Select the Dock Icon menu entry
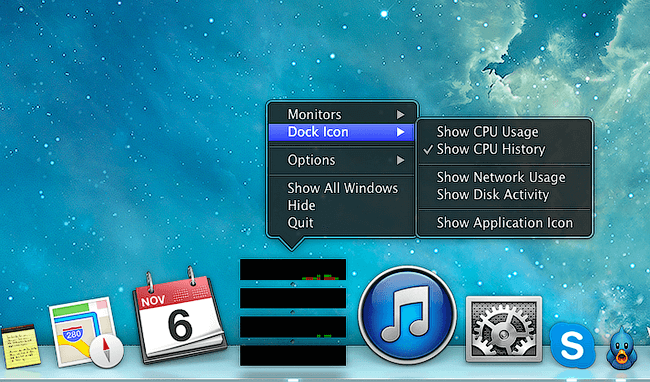The width and height of the screenshot is (650, 382). [342, 132]
